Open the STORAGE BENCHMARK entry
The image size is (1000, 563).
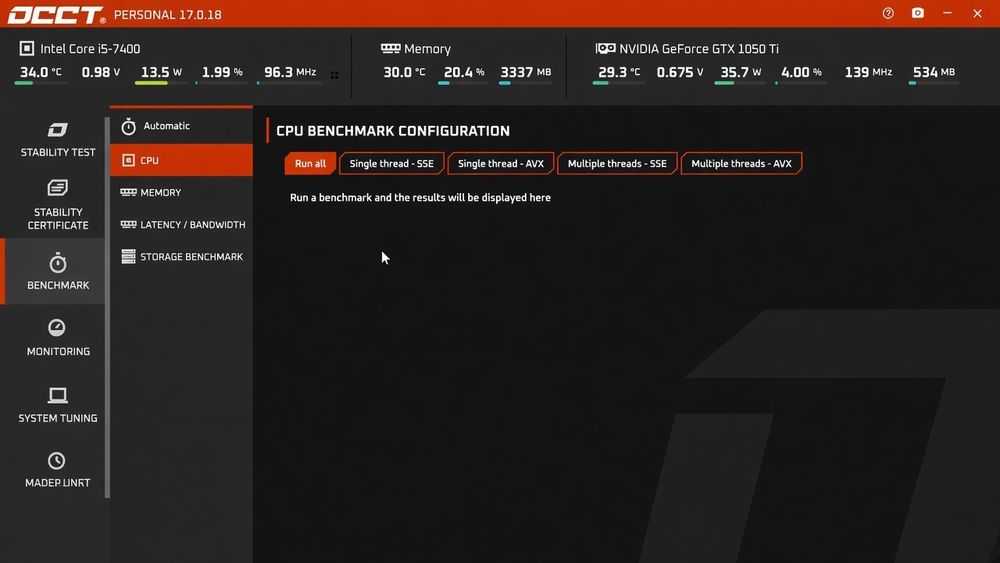pos(182,256)
